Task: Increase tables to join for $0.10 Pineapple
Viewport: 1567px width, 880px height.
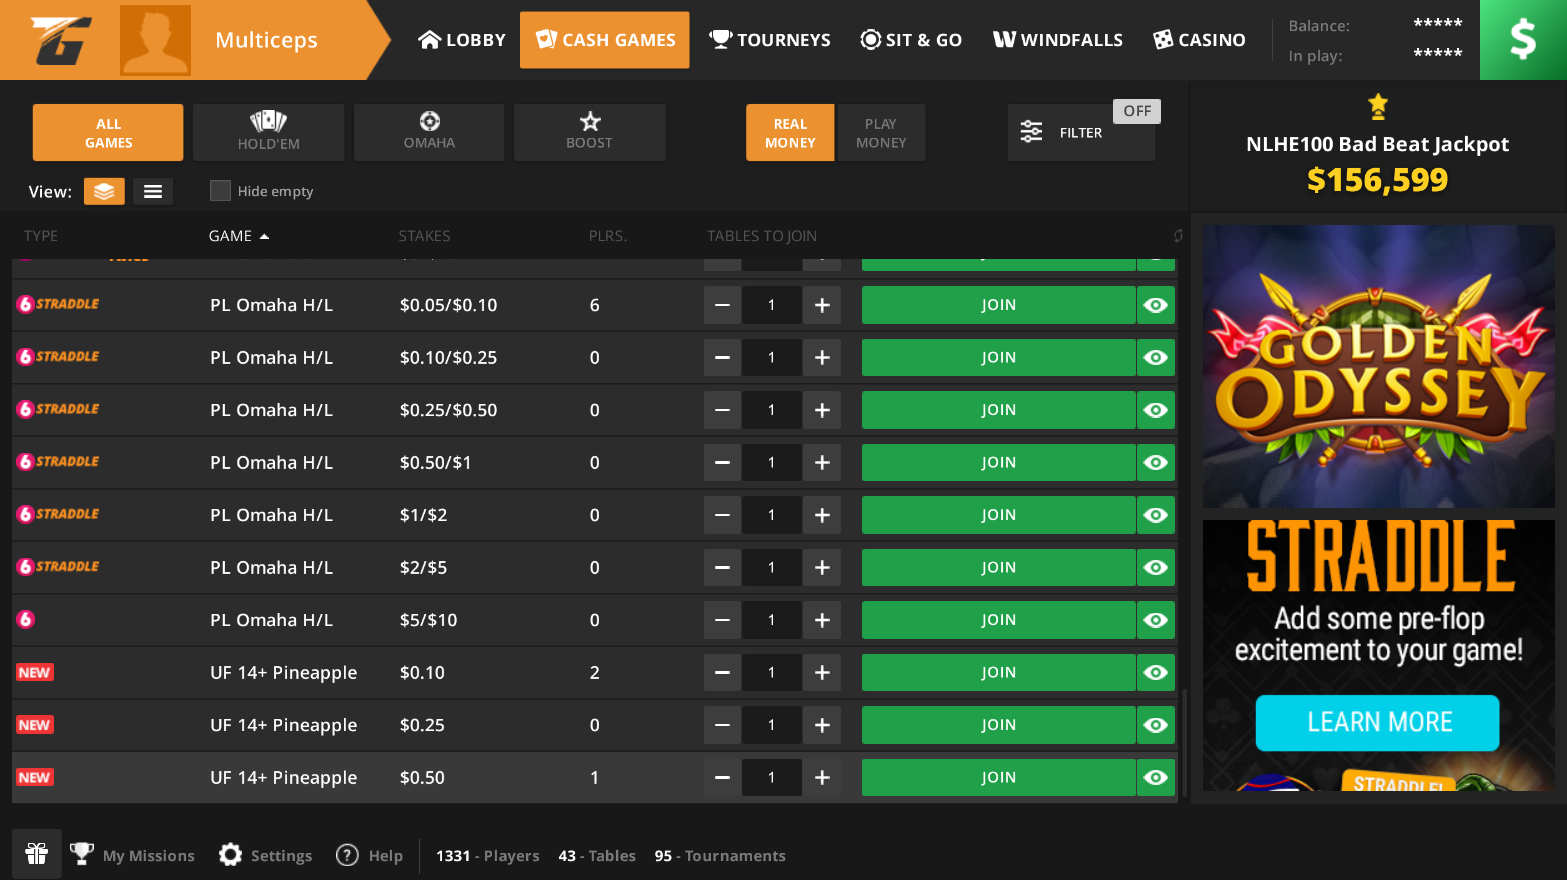Action: point(822,673)
